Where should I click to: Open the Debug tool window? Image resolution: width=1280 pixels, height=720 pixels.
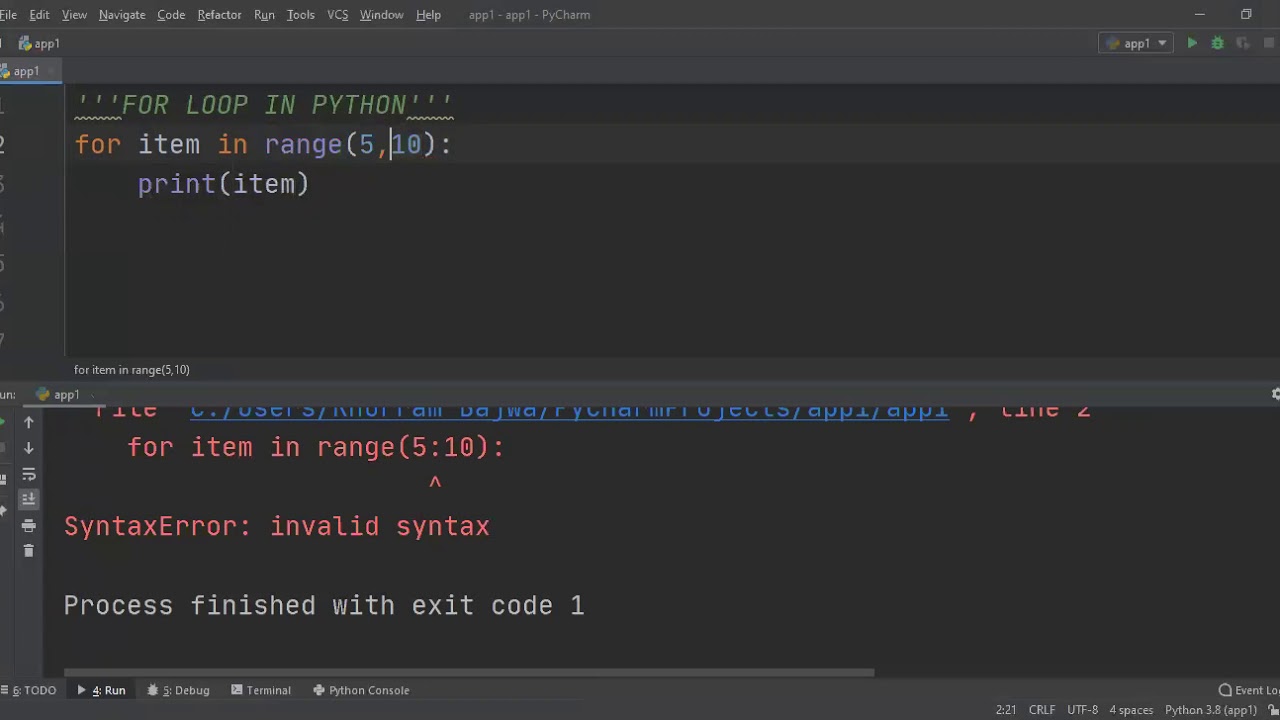tap(179, 690)
